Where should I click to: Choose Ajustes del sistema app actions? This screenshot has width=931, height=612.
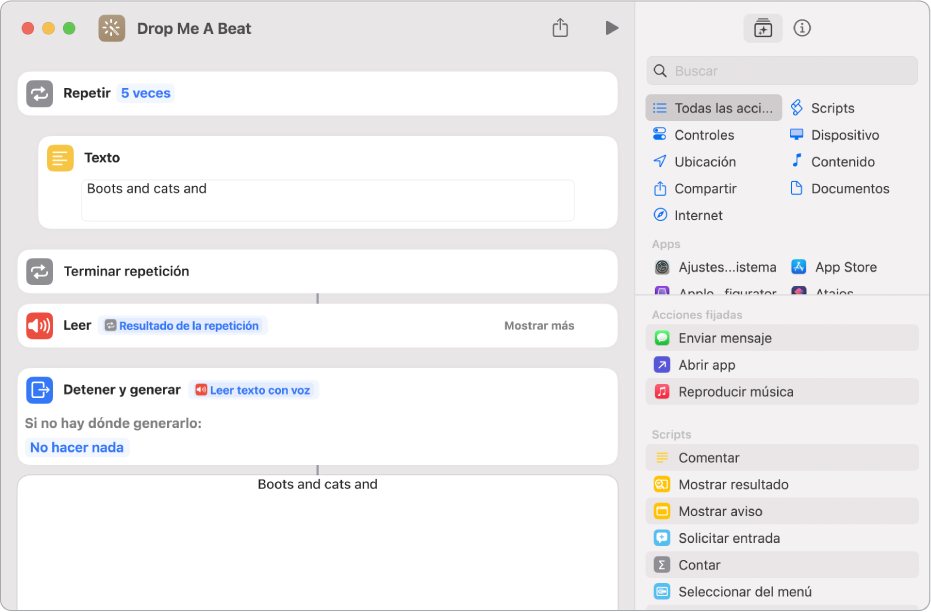715,267
